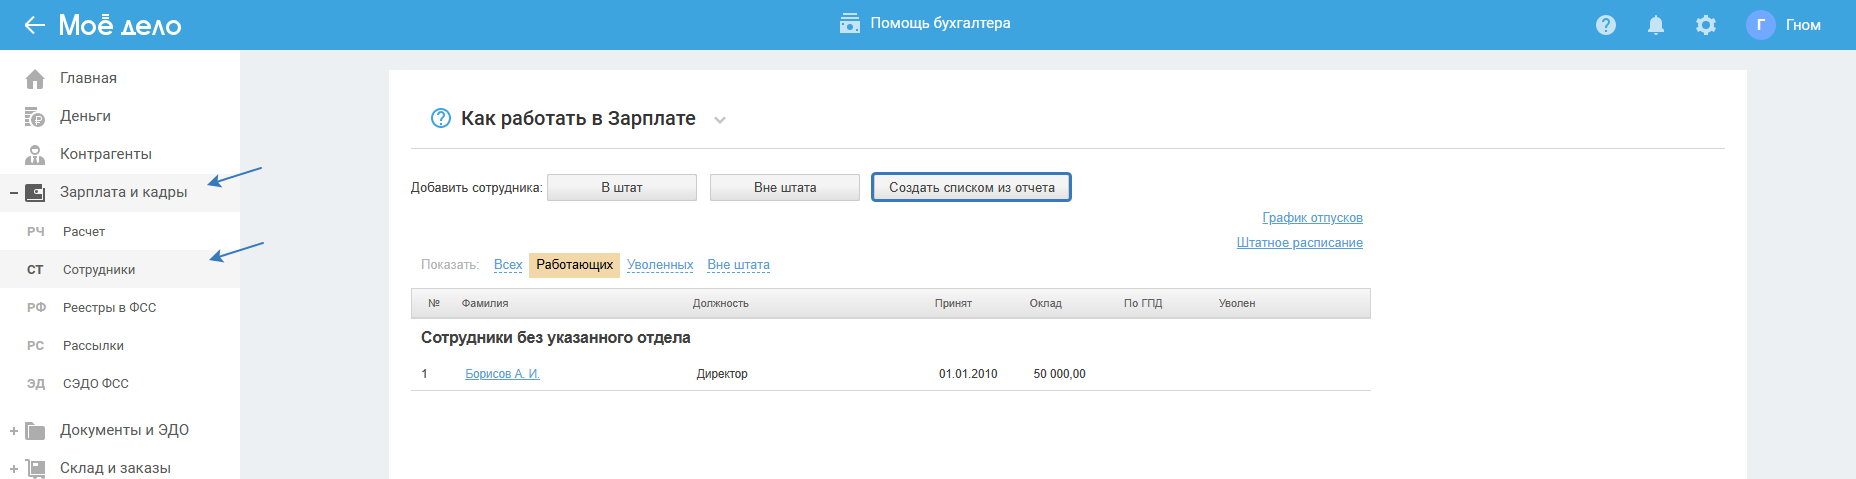Viewport: 1856px width, 479px height.
Task: Click Создать списком из отчета button
Action: pos(971,188)
